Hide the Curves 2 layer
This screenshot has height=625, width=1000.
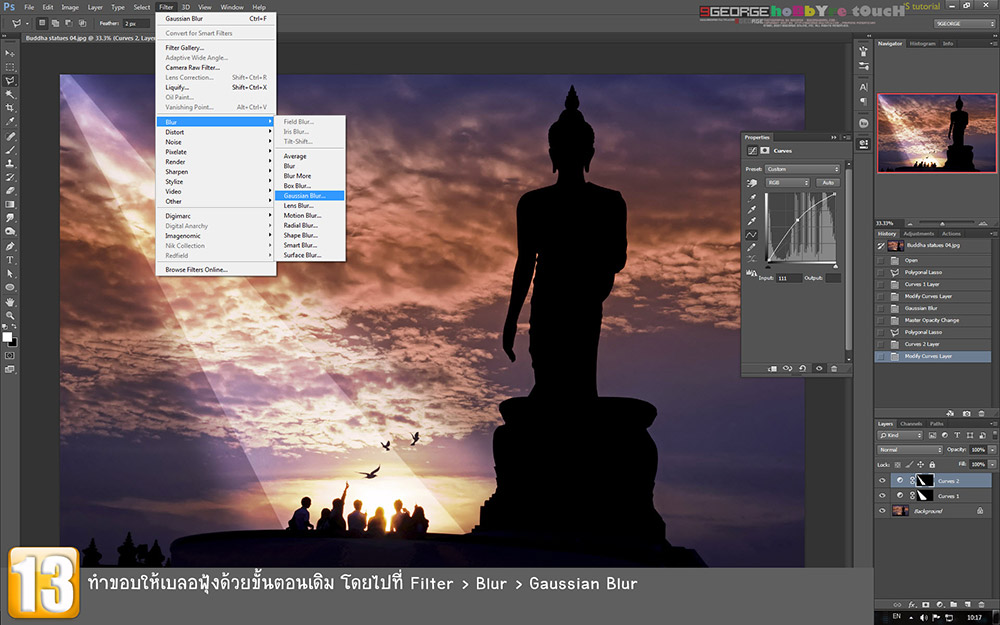(x=883, y=481)
